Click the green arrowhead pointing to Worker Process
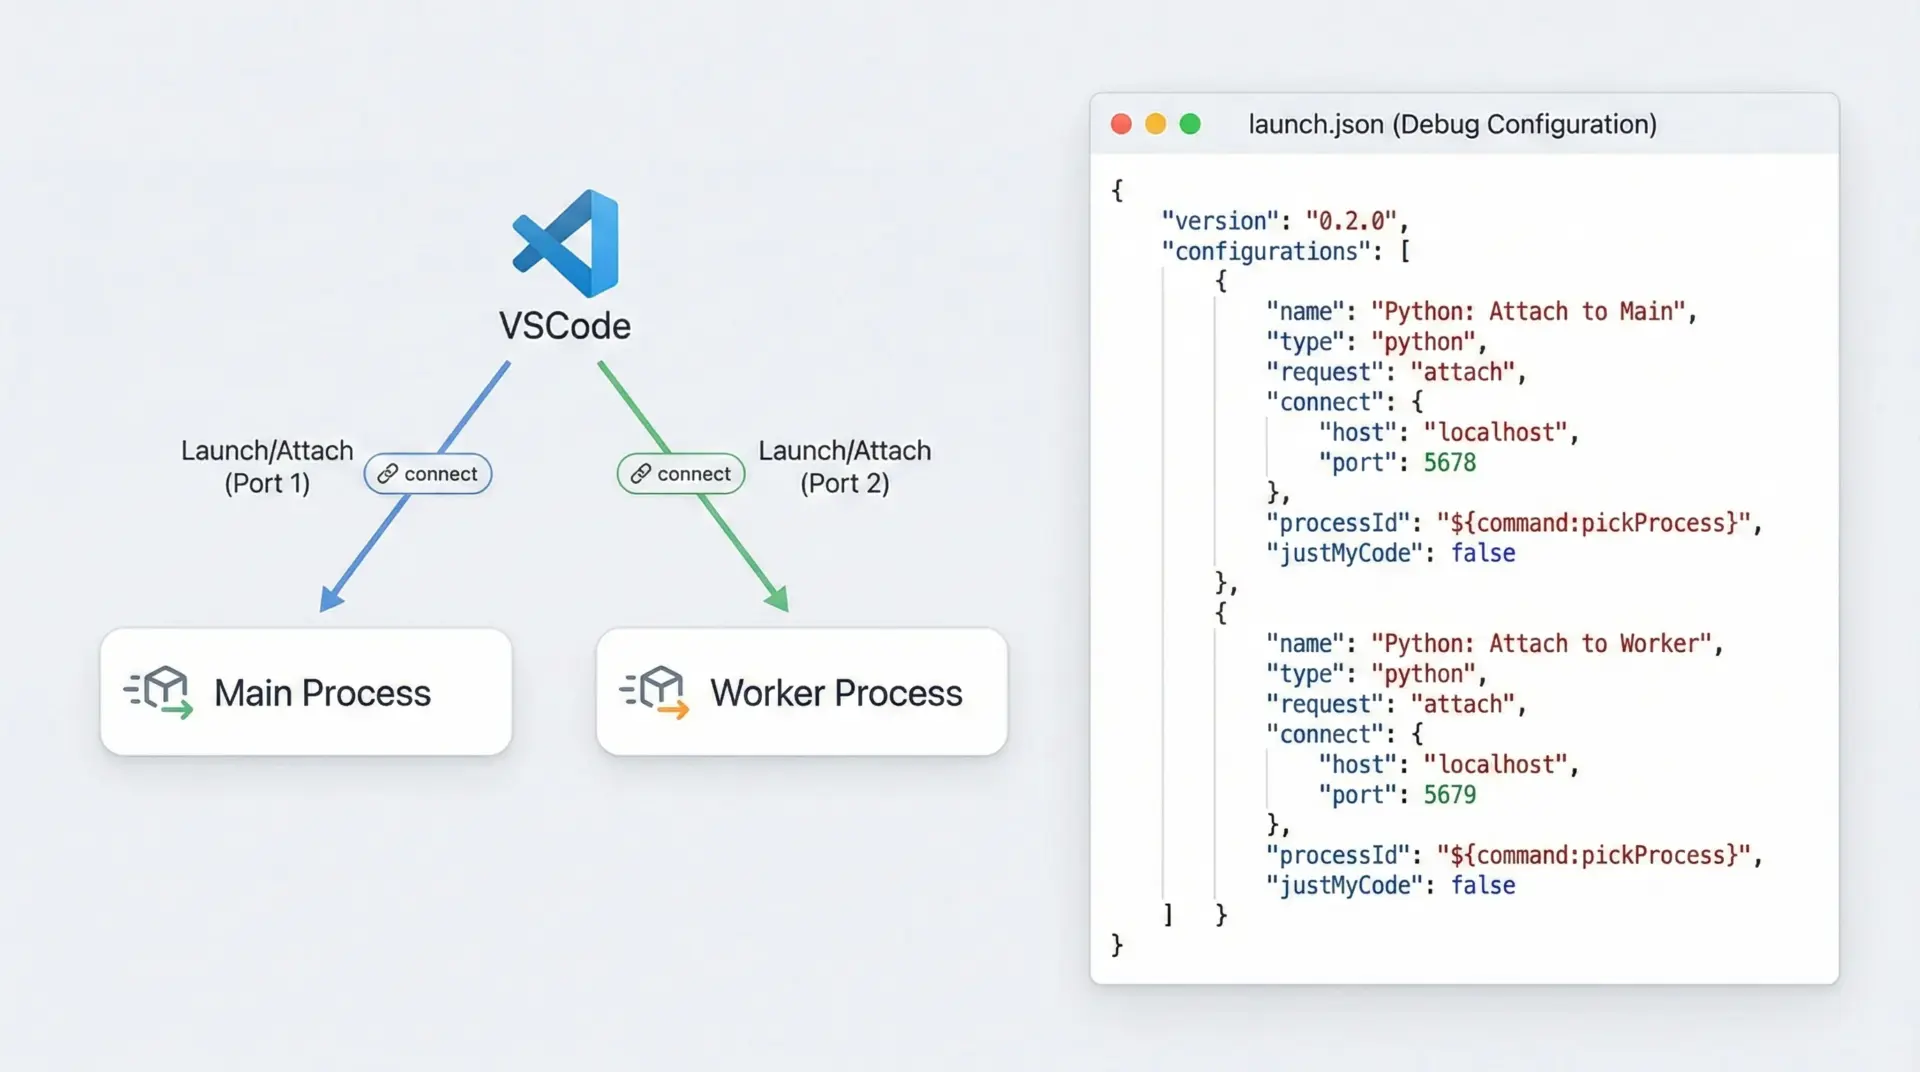Screen dimensions: 1920x1072 pyautogui.click(x=777, y=598)
